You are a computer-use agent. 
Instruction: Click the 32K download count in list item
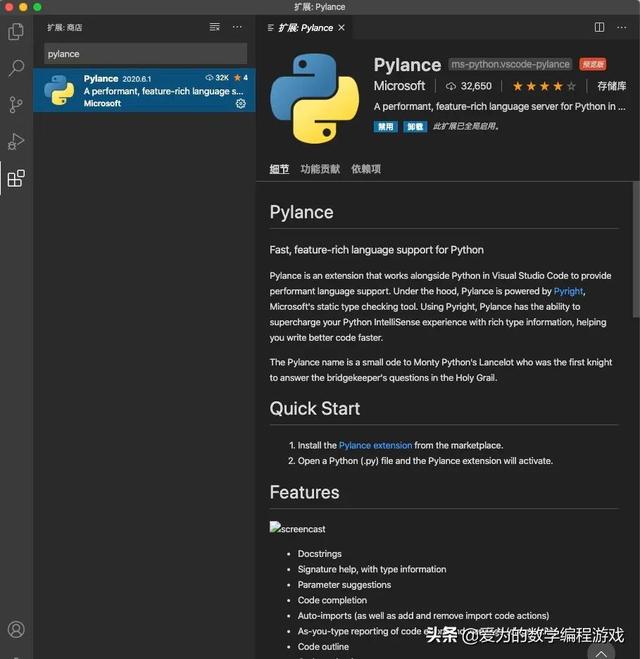pos(217,78)
